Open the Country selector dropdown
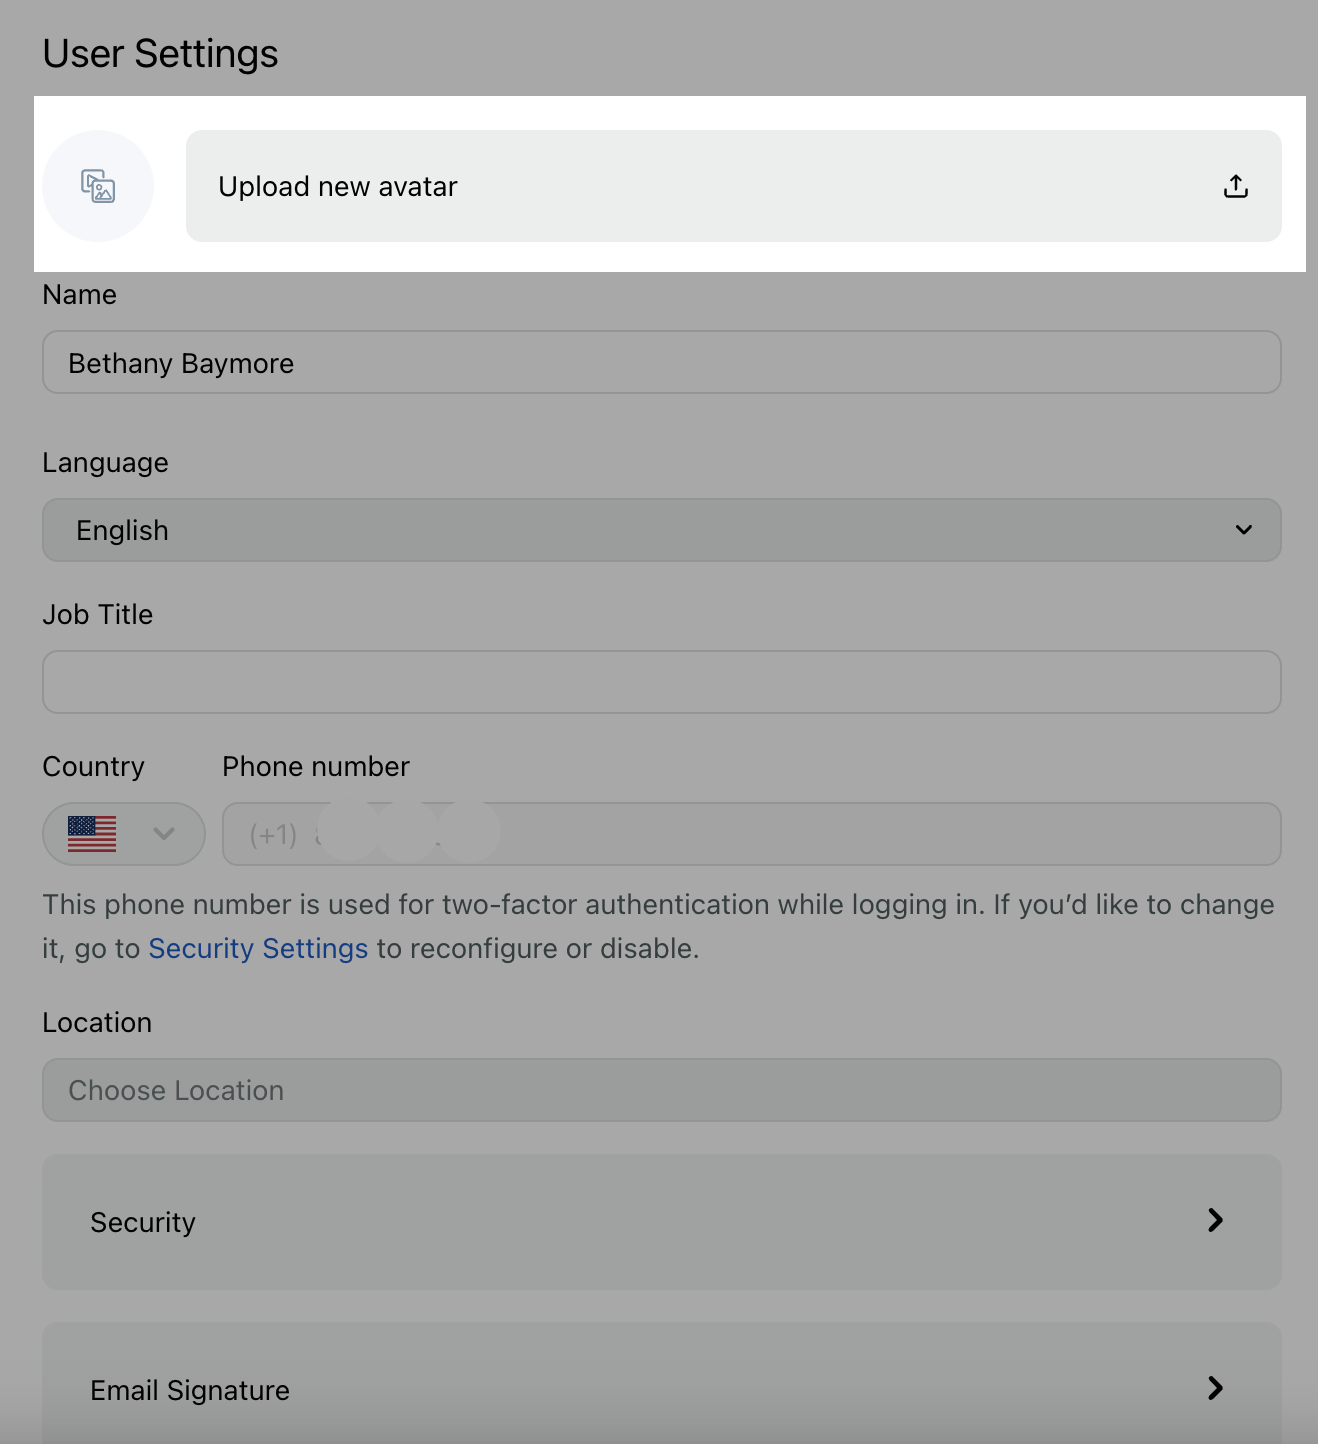 point(124,834)
